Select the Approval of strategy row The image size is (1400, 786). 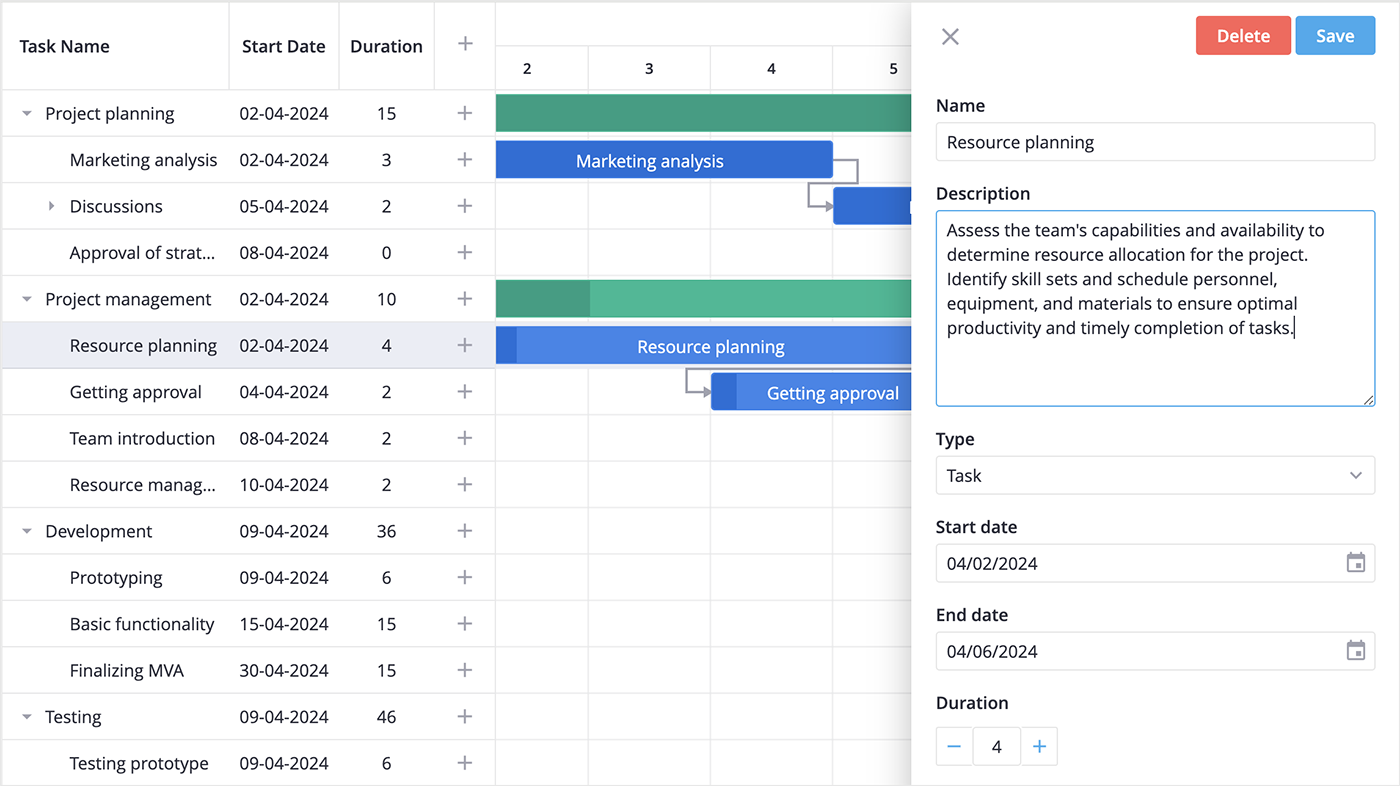[x=248, y=253]
